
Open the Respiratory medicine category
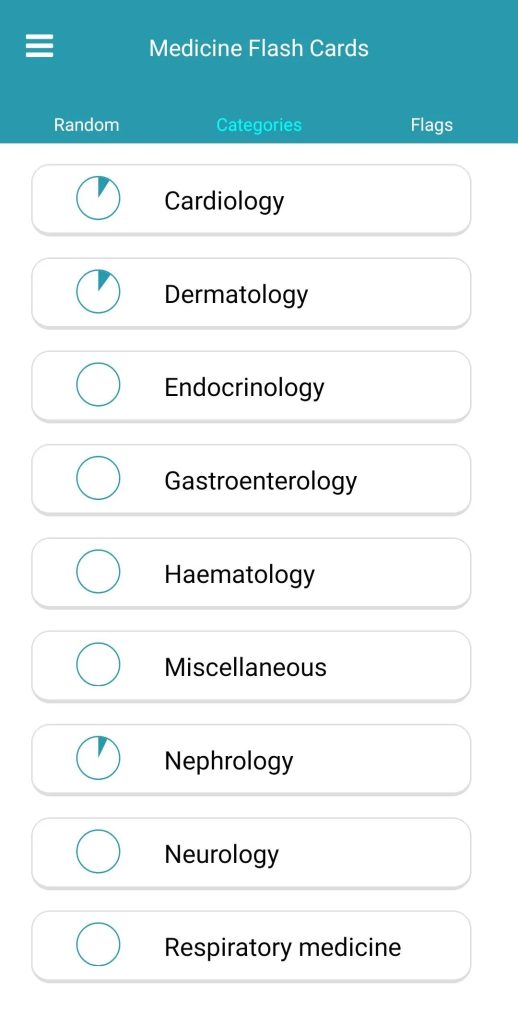(251, 946)
